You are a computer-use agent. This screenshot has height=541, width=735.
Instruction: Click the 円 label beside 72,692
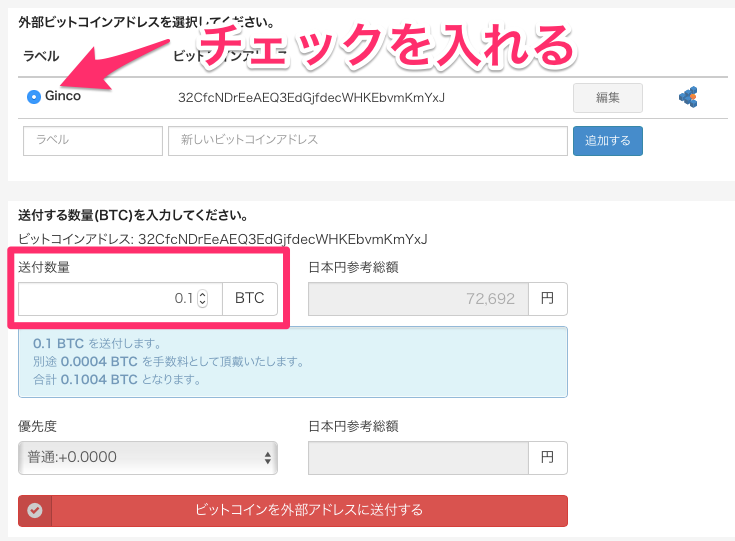547,299
